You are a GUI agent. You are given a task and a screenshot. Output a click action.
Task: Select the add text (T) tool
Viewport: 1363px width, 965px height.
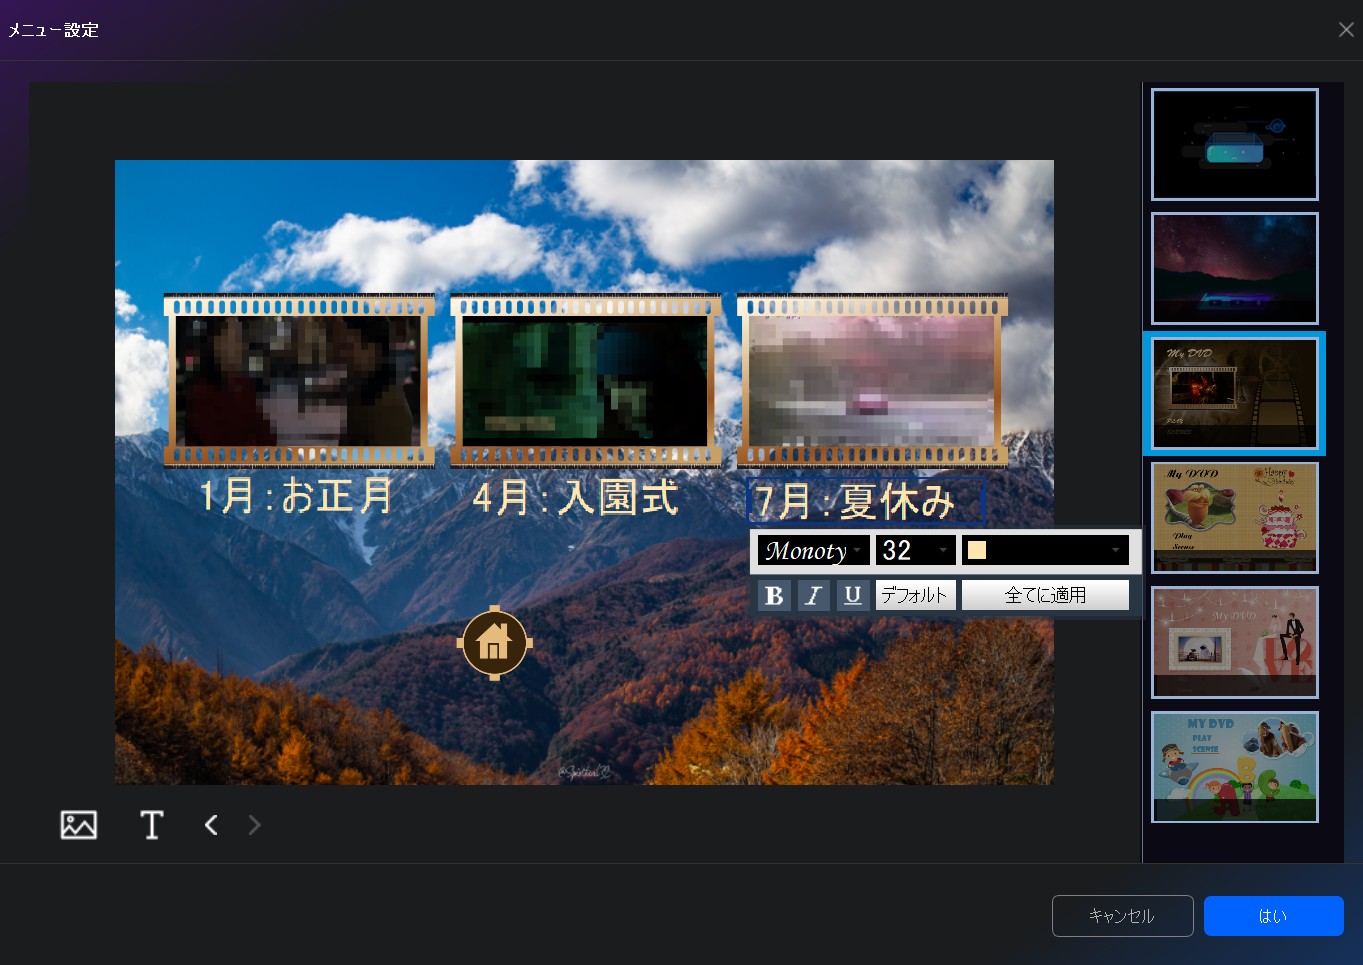pyautogui.click(x=151, y=824)
